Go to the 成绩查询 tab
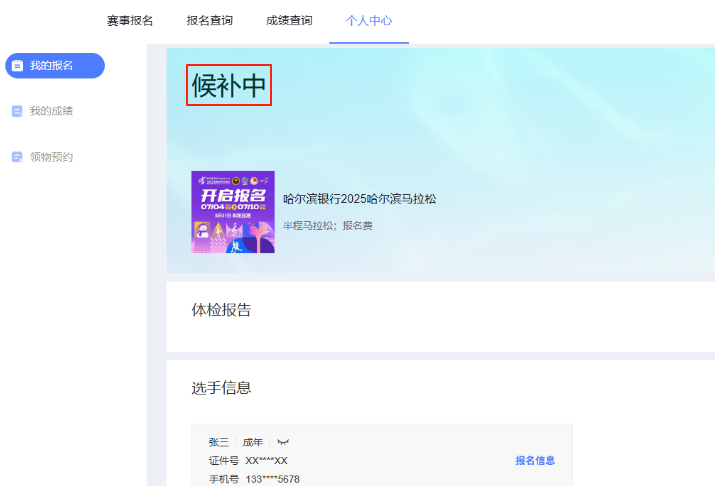This screenshot has width=715, height=486. (x=289, y=21)
